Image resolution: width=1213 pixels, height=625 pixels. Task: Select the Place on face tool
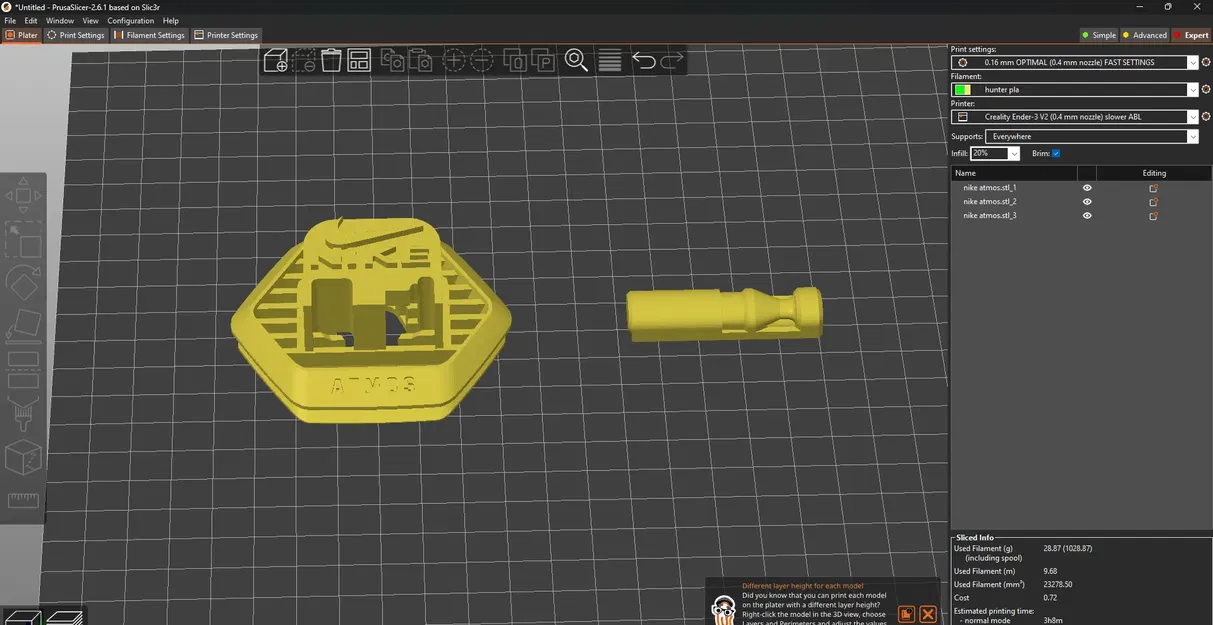[x=23, y=327]
